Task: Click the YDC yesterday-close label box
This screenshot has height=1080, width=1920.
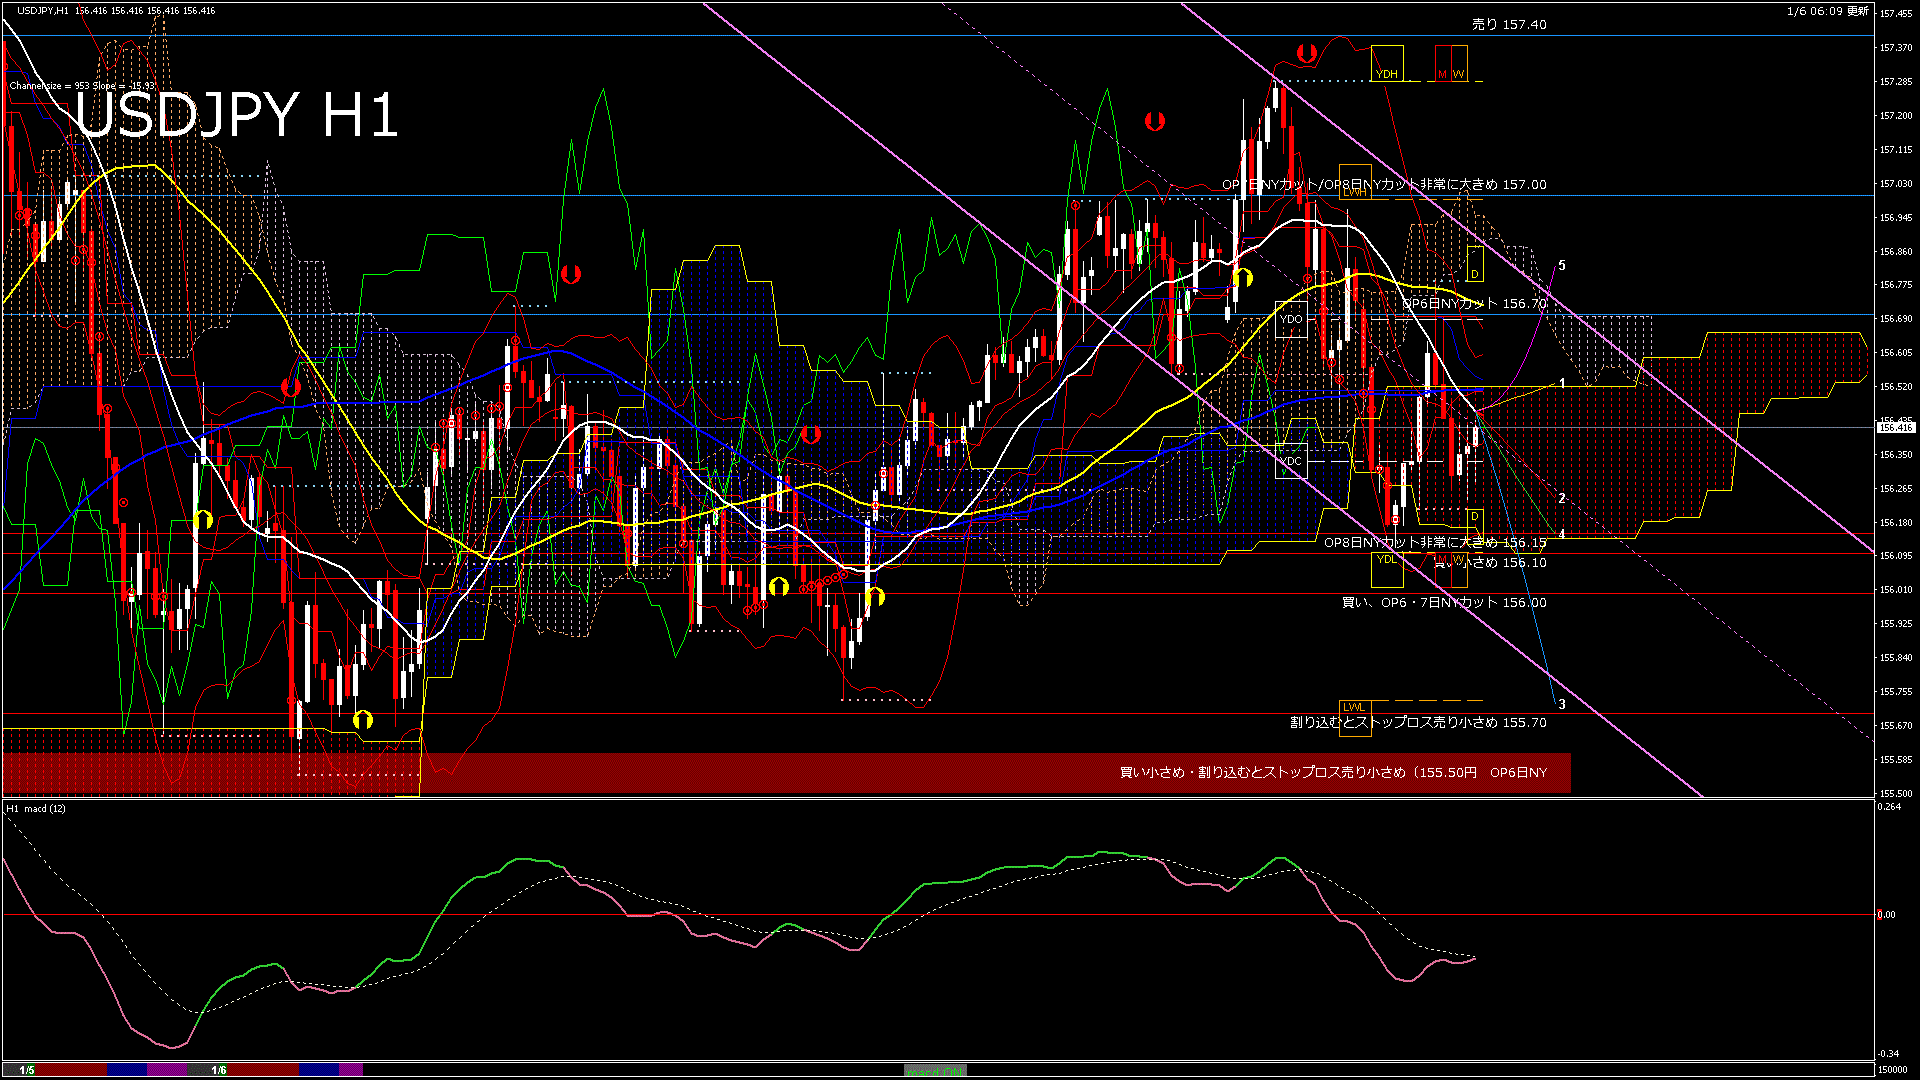Action: click(x=1291, y=461)
